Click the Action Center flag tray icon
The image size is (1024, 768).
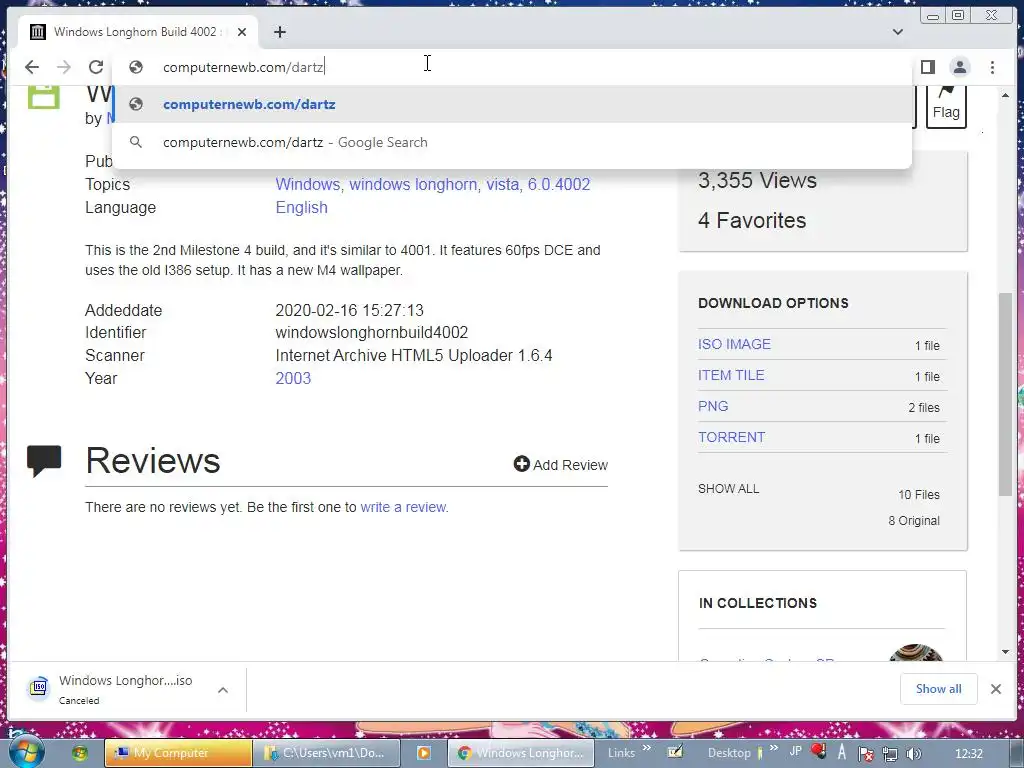tap(866, 754)
